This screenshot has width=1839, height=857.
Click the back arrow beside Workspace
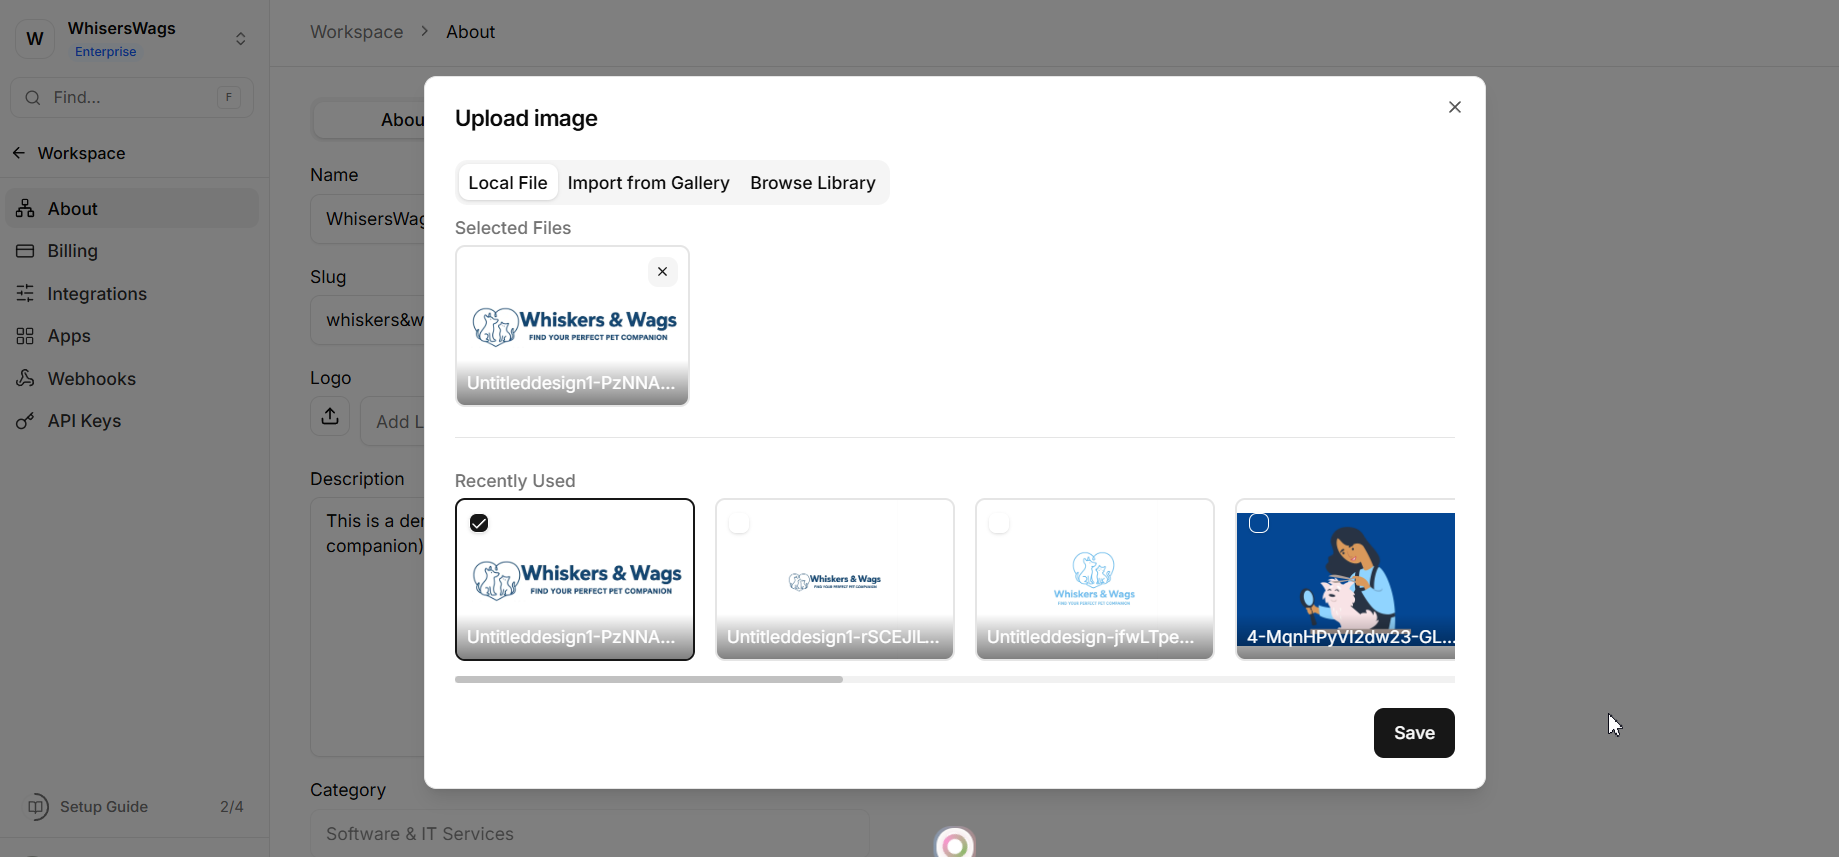[19, 153]
